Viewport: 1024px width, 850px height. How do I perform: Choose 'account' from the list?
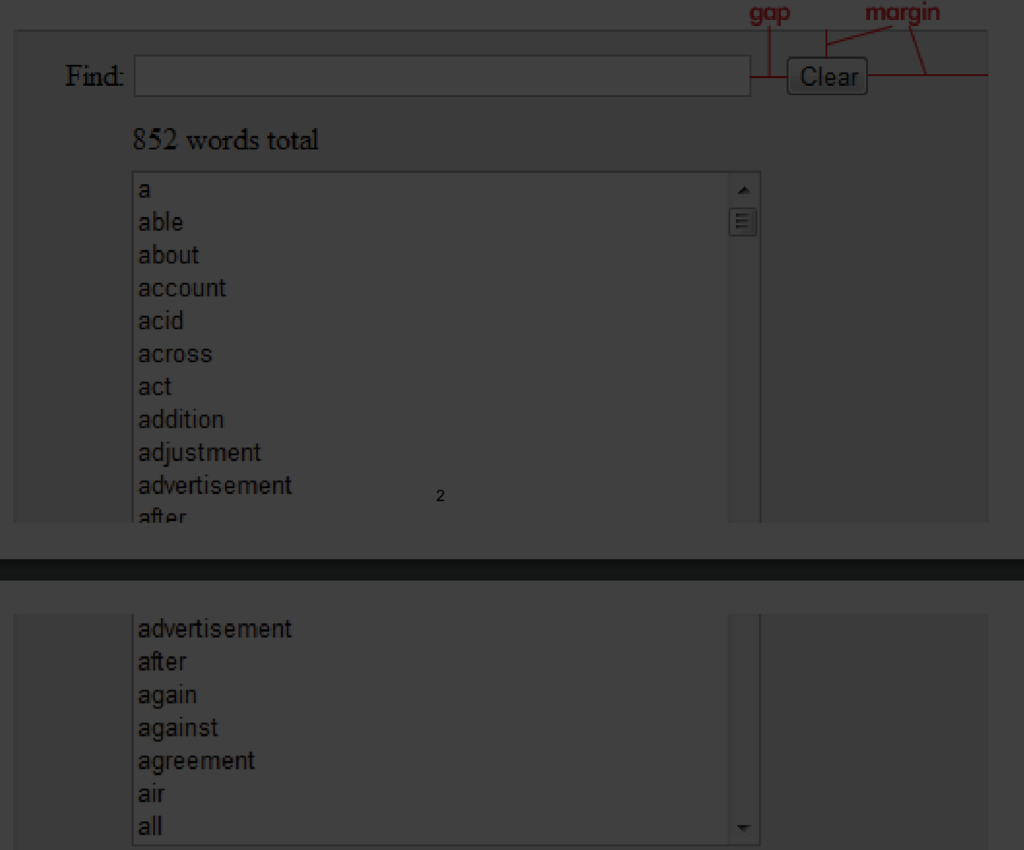(182, 288)
